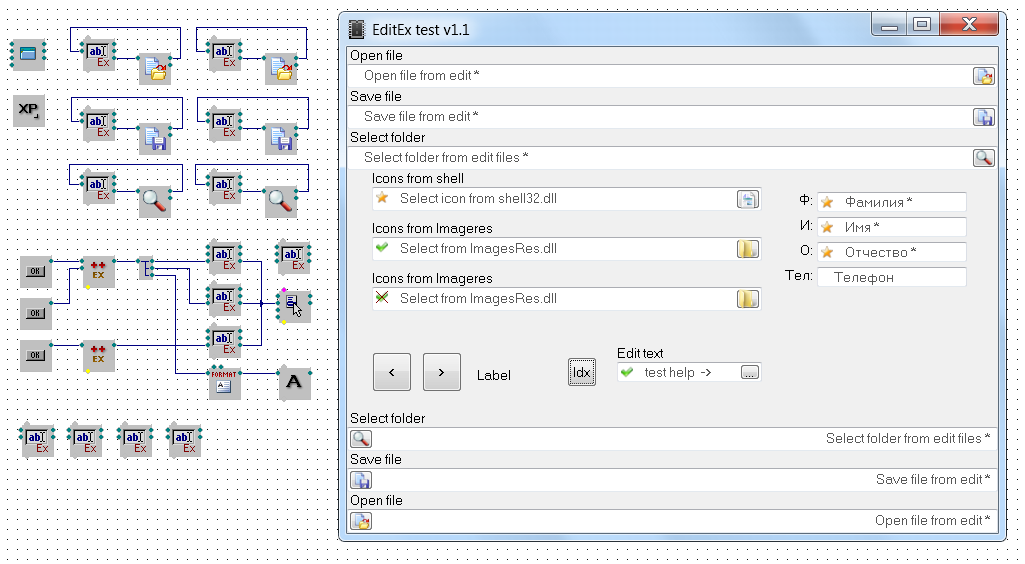Click open-file icon in top 'Open file from edit' row
The height and width of the screenshot is (564, 1025).
coord(983,76)
